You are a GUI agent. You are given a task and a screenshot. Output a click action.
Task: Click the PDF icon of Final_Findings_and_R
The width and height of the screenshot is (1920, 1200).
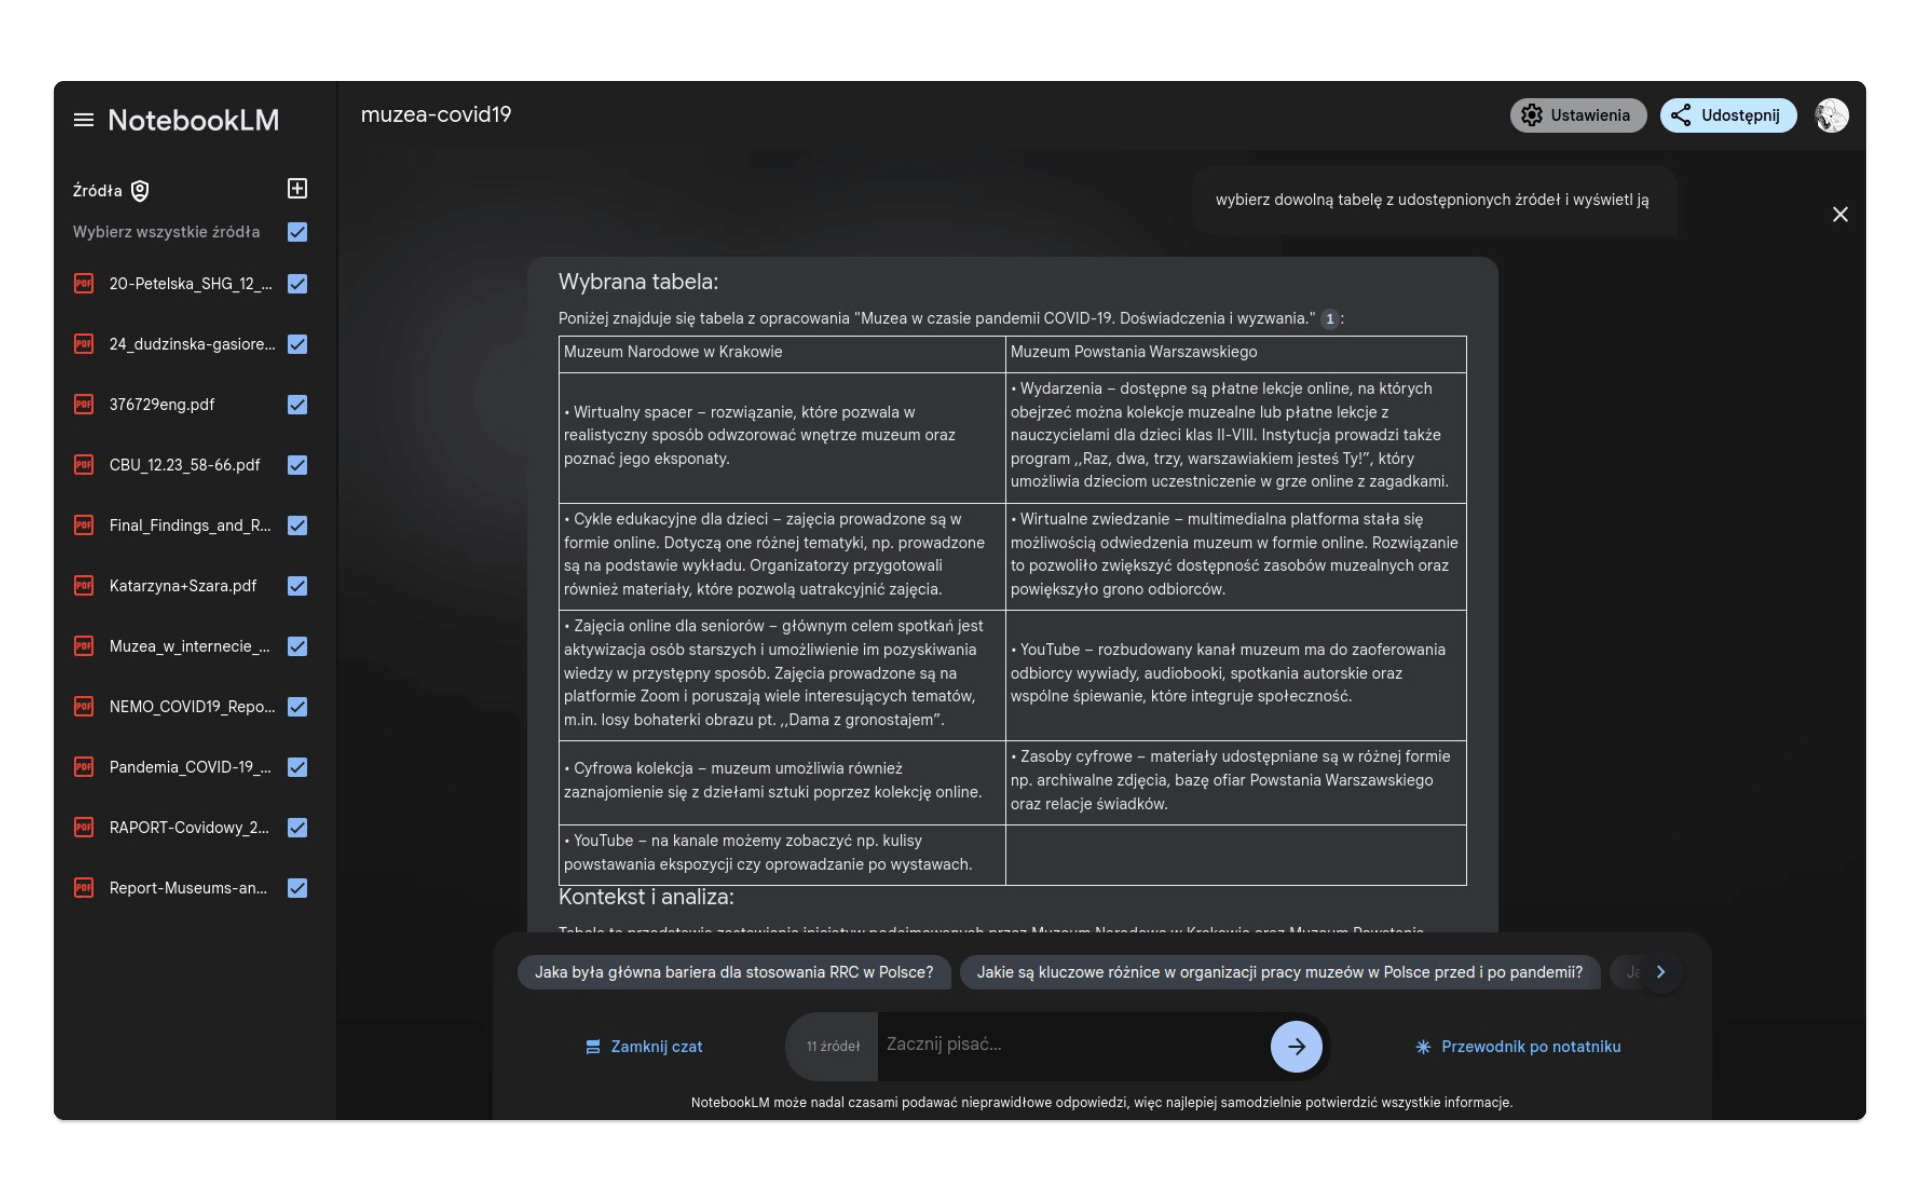pos(84,525)
